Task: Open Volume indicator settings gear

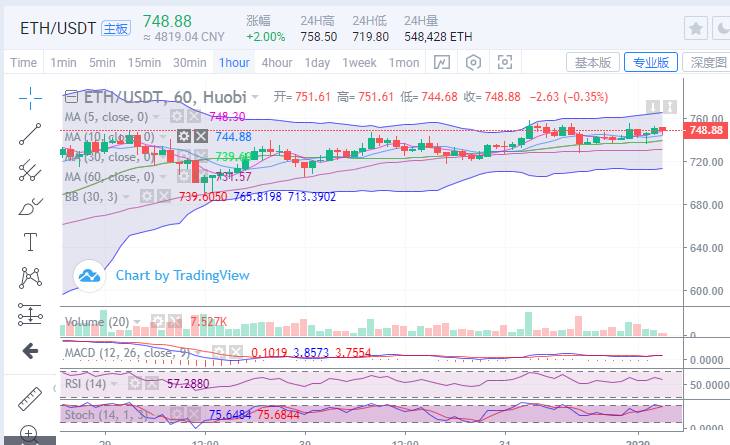Action: [157, 321]
